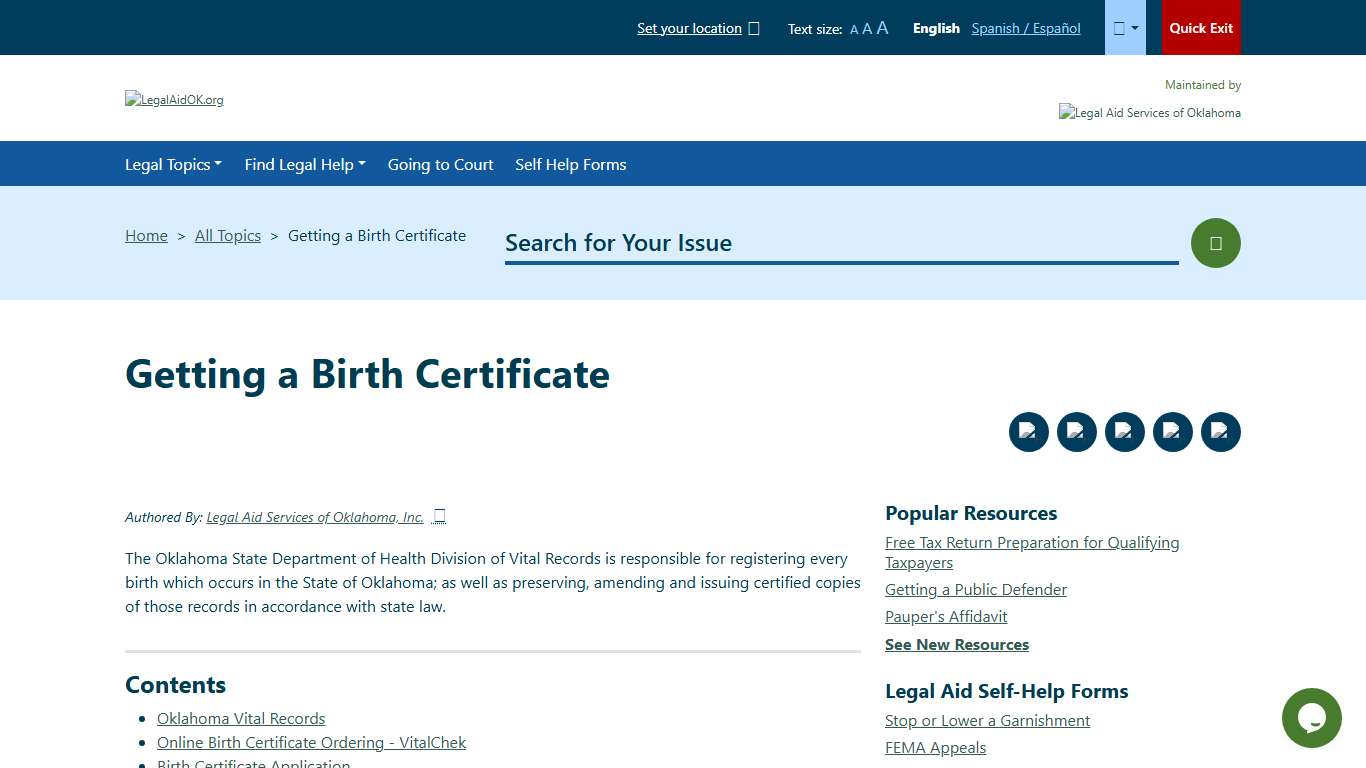Screen dimensions: 1366x768
Task: Click inside the Search for Your Issue field
Action: [840, 243]
